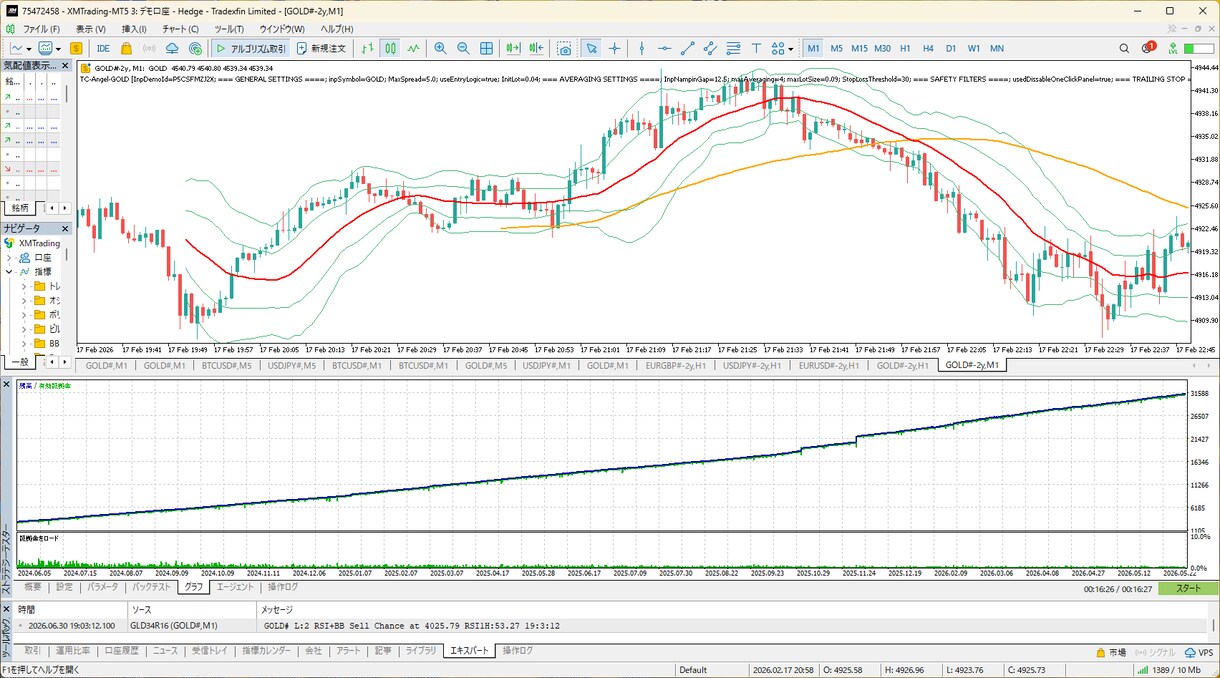Open the cloud hosting icon
This screenshot has width=1220, height=678.
tap(172, 48)
